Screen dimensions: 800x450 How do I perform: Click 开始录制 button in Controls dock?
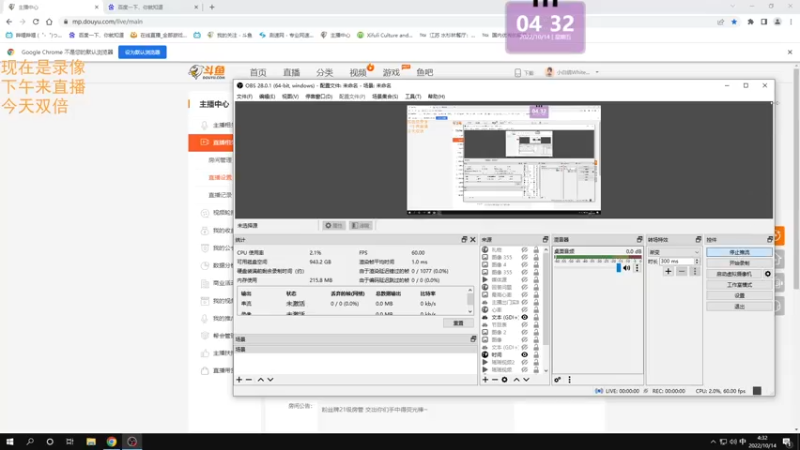(739, 263)
